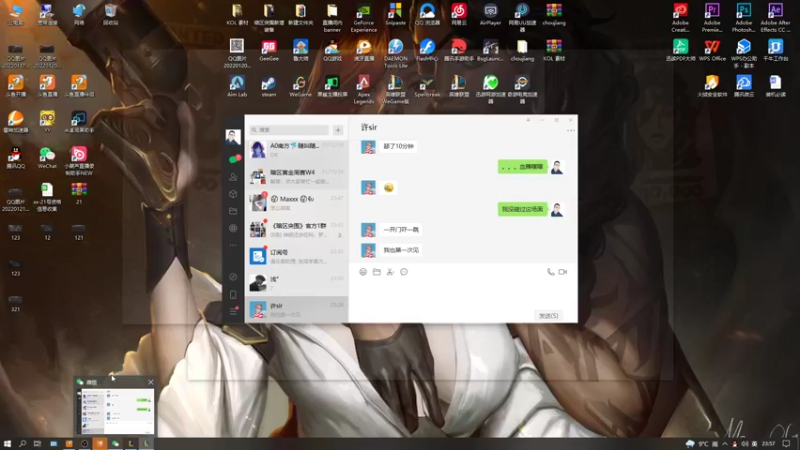
Task: Click the send file folder icon
Action: tap(377, 272)
